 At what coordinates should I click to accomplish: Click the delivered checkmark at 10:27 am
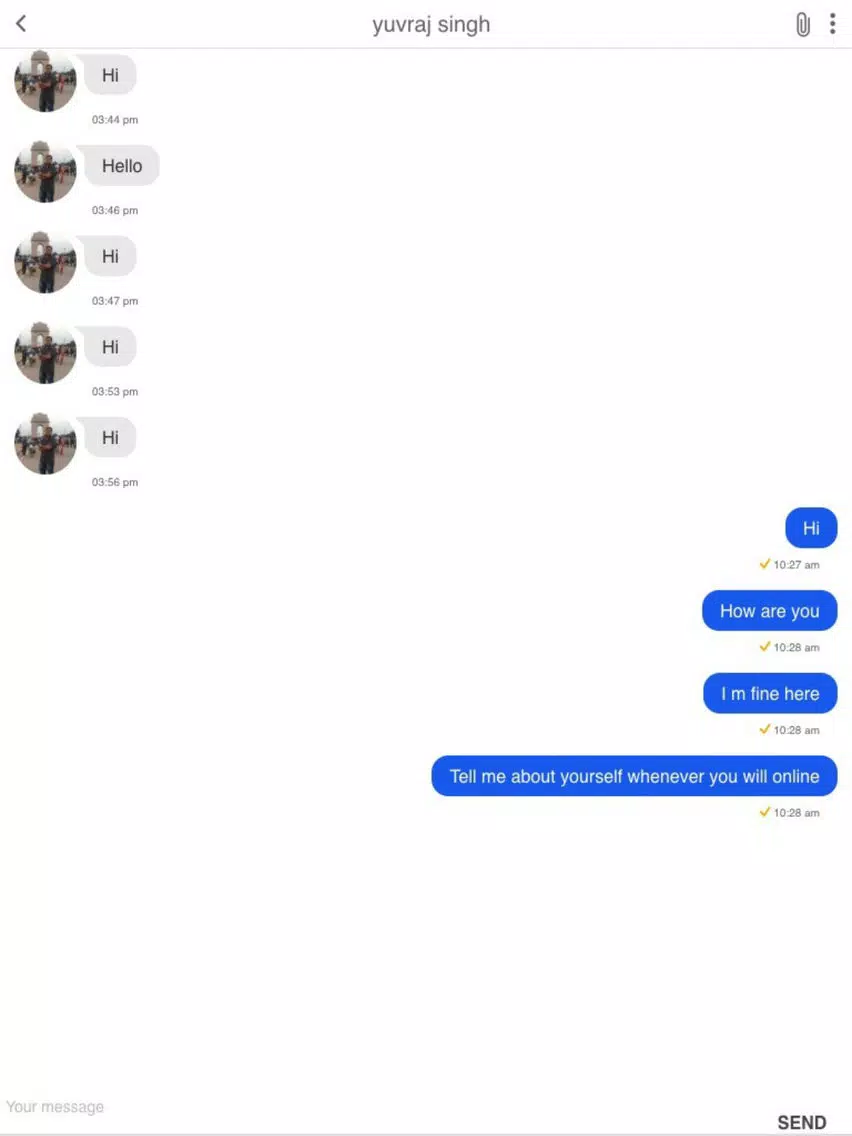click(x=764, y=564)
